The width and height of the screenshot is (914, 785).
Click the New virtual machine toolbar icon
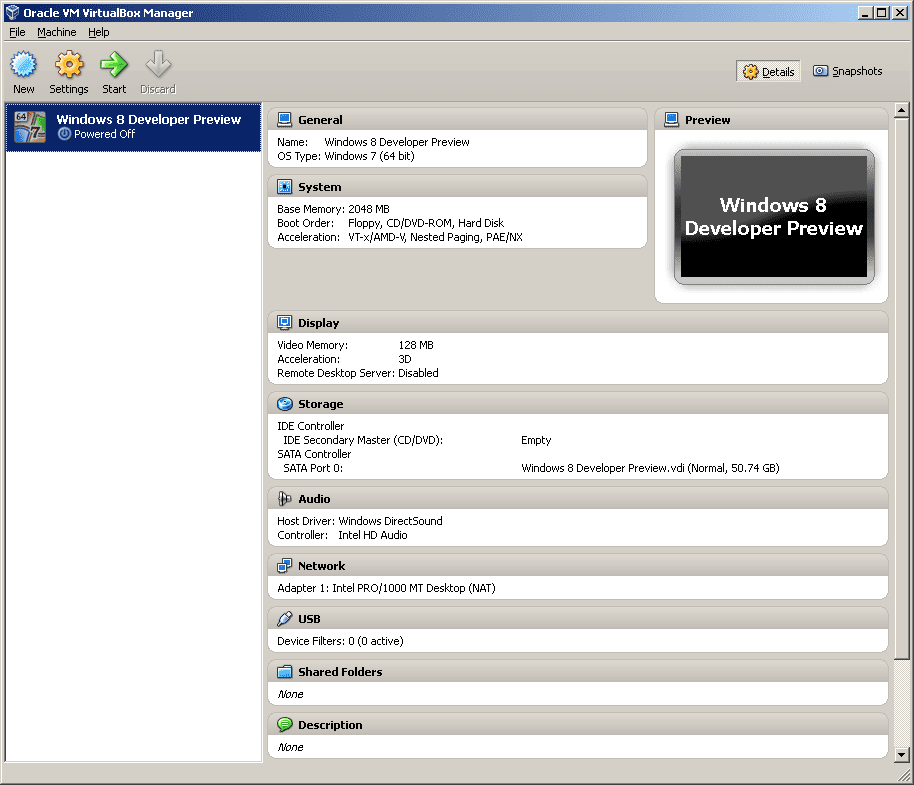(x=24, y=64)
